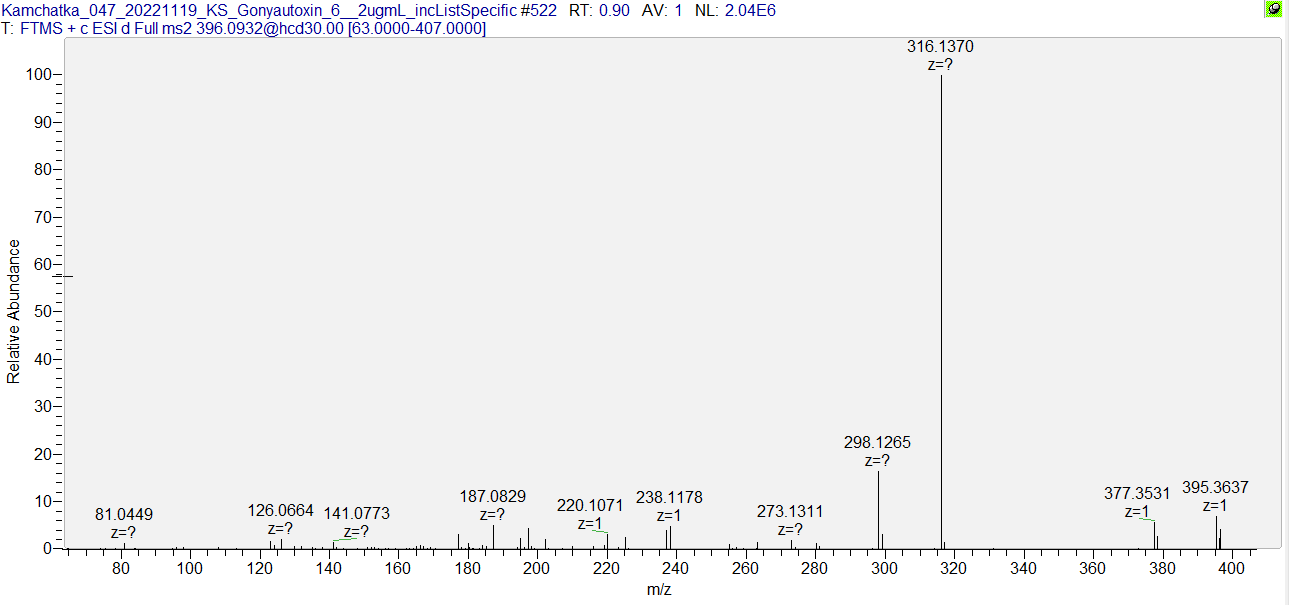Click the 220.1071 peak label
The width and height of the screenshot is (1289, 605).
pos(590,505)
